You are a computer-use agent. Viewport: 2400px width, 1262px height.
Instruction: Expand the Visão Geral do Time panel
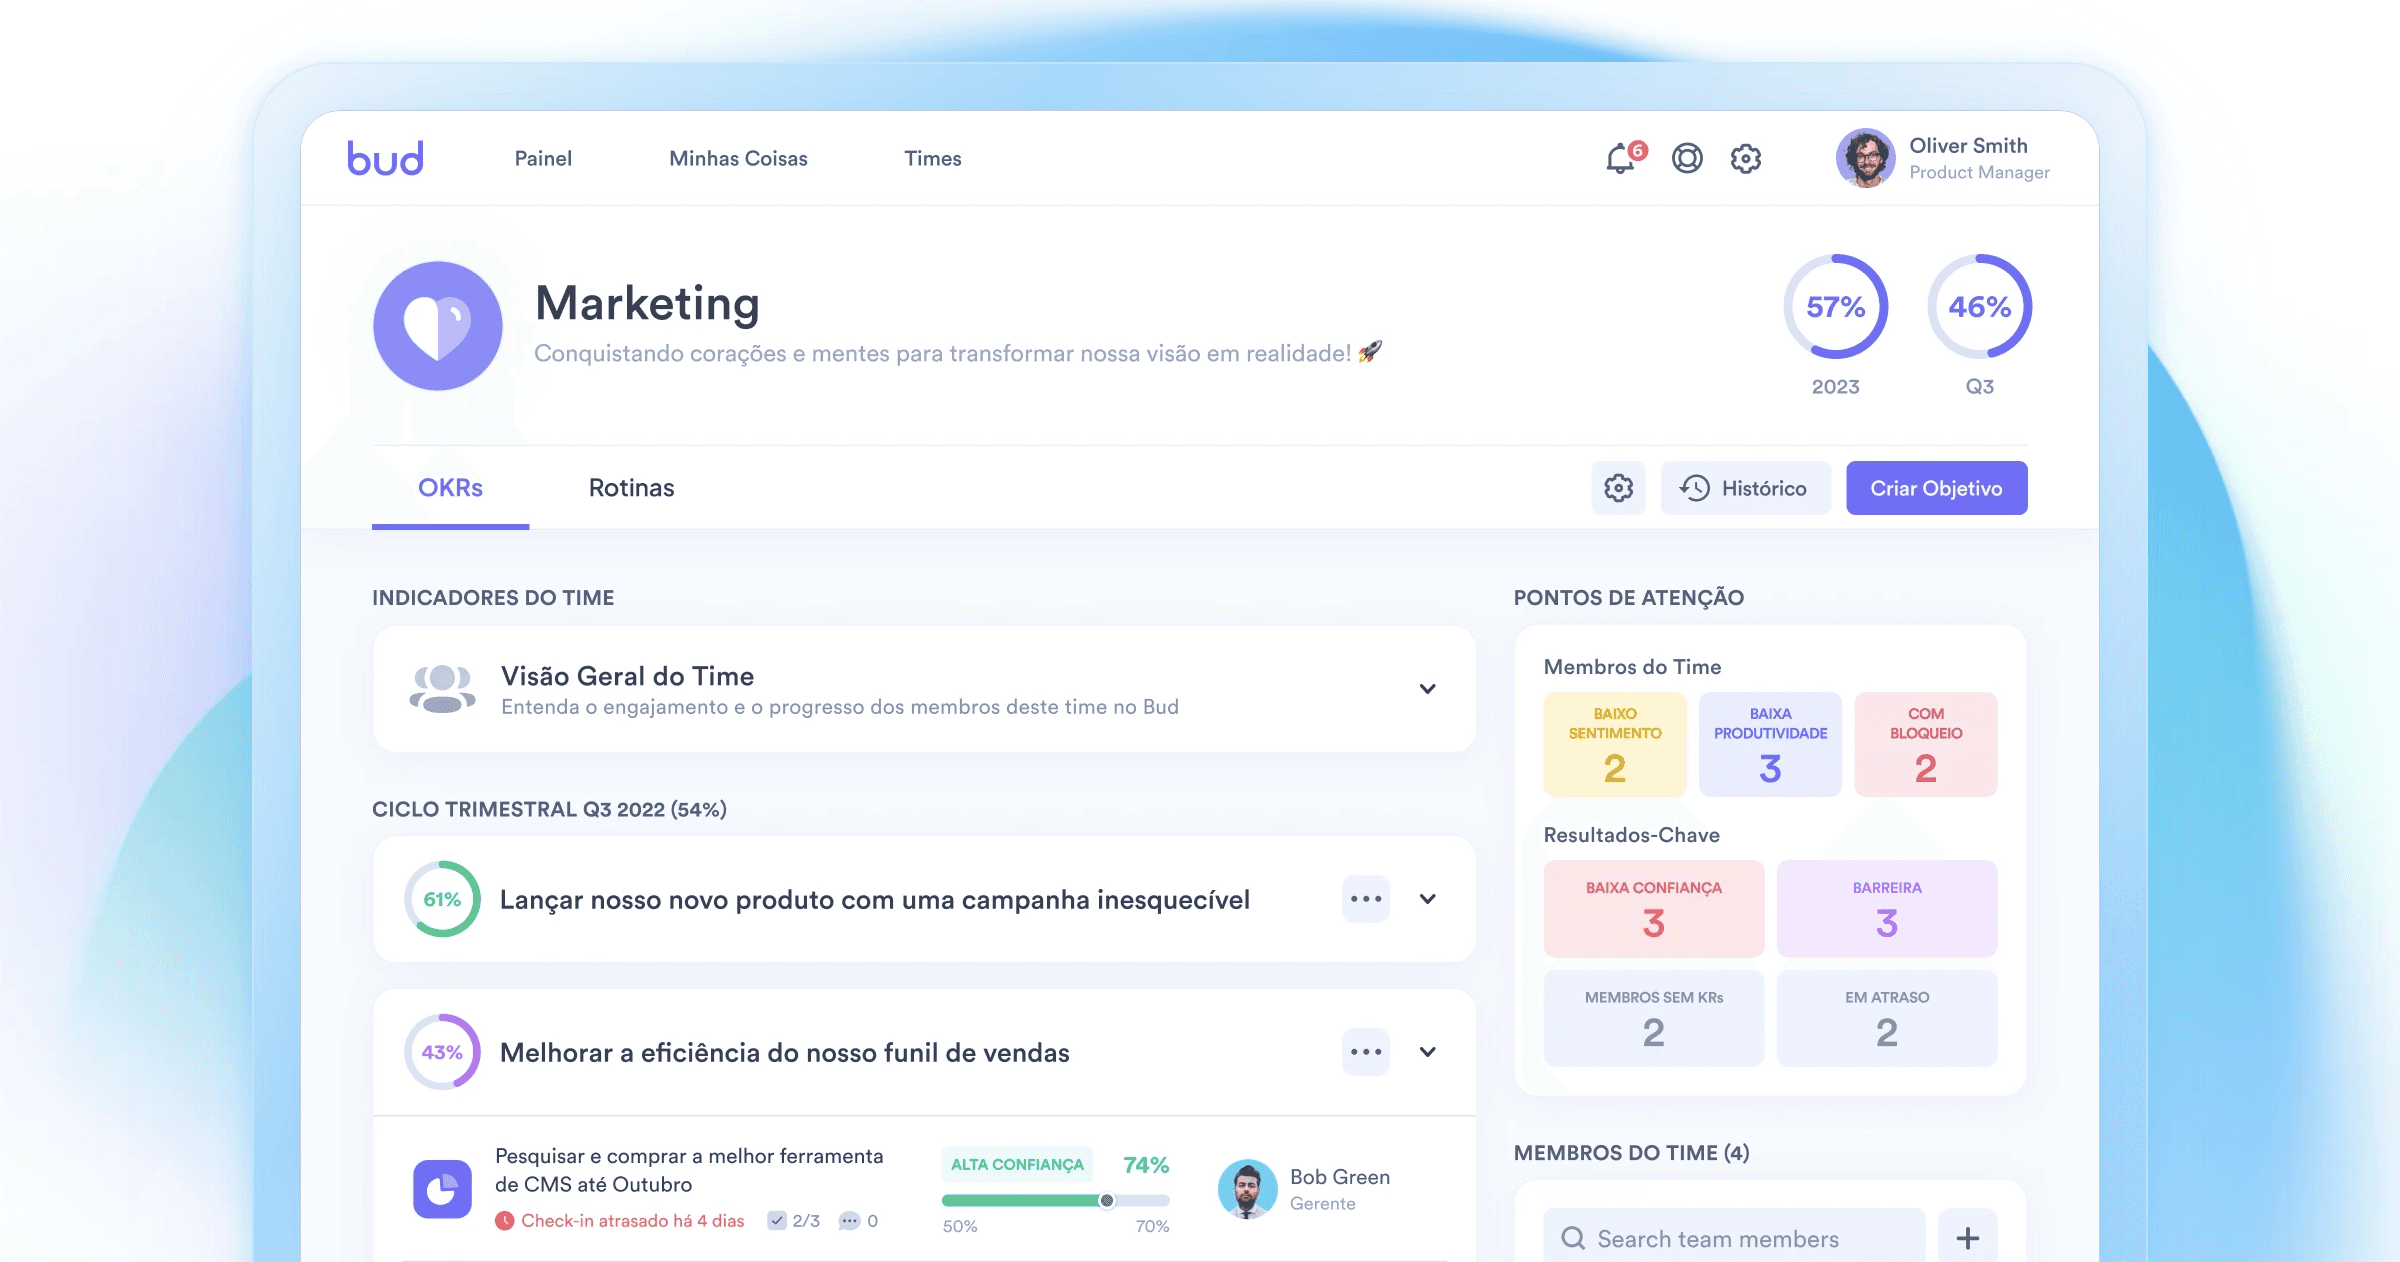click(x=1428, y=688)
